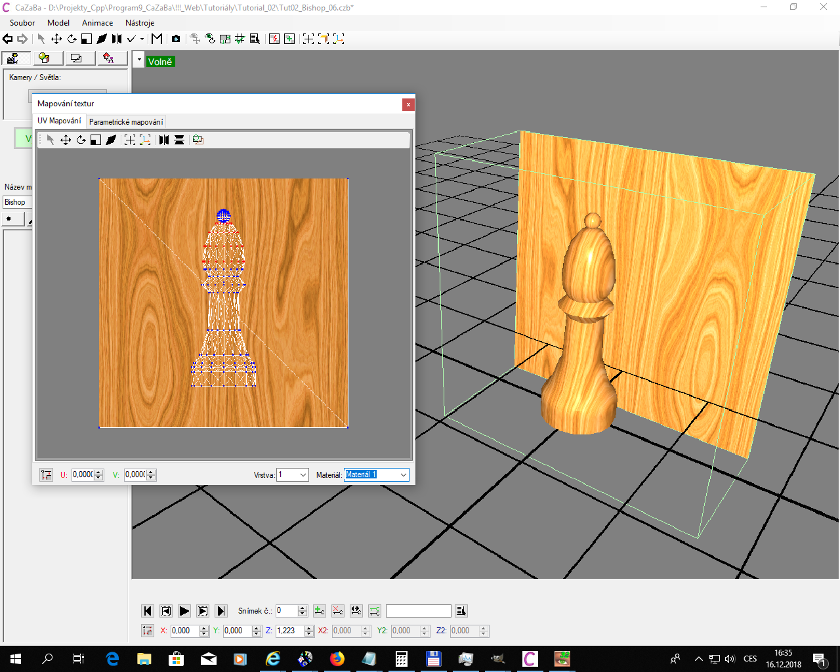Image resolution: width=840 pixels, height=672 pixels.
Task: Open Firefox from the Windows taskbar
Action: pos(336,659)
